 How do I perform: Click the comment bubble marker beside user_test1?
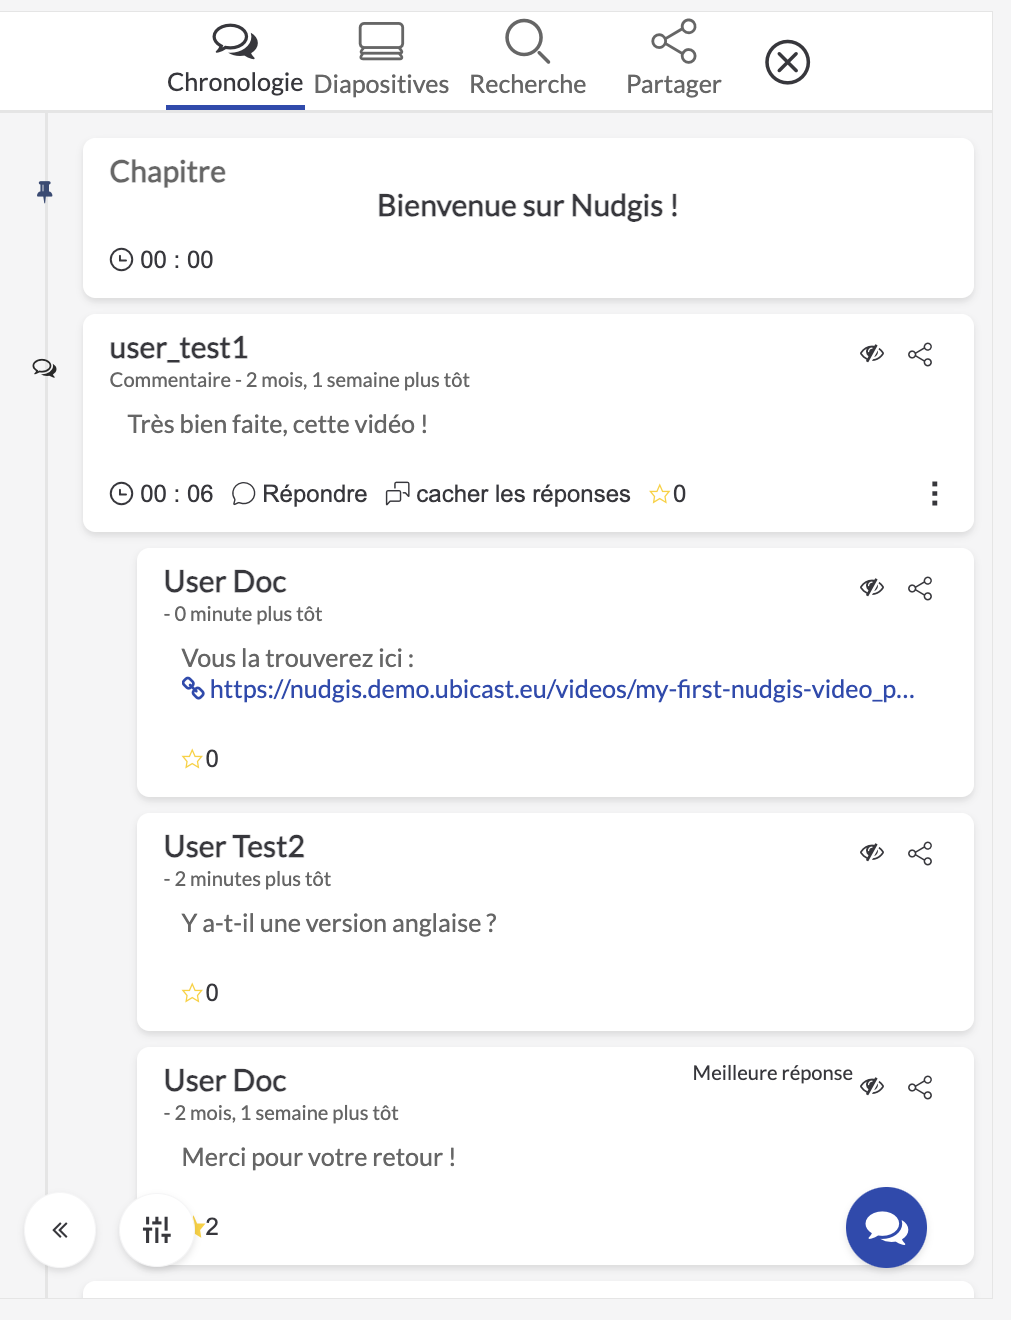[x=44, y=368]
